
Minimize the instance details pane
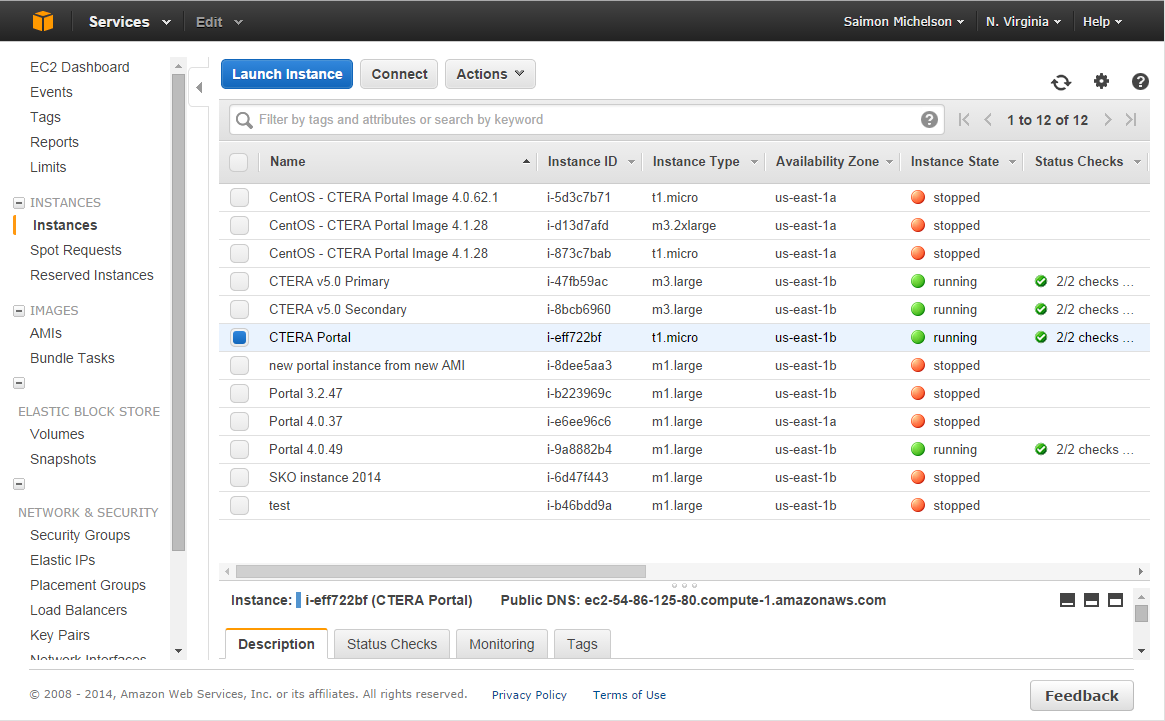[1067, 600]
